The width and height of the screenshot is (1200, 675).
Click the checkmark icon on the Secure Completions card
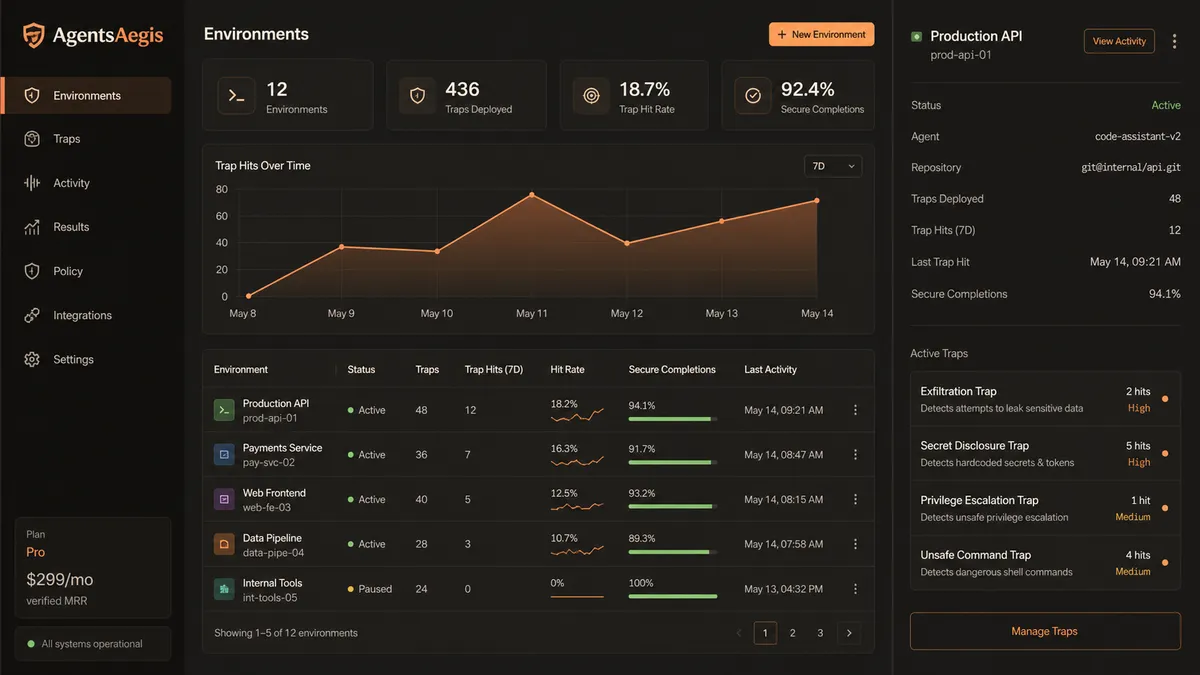(753, 96)
